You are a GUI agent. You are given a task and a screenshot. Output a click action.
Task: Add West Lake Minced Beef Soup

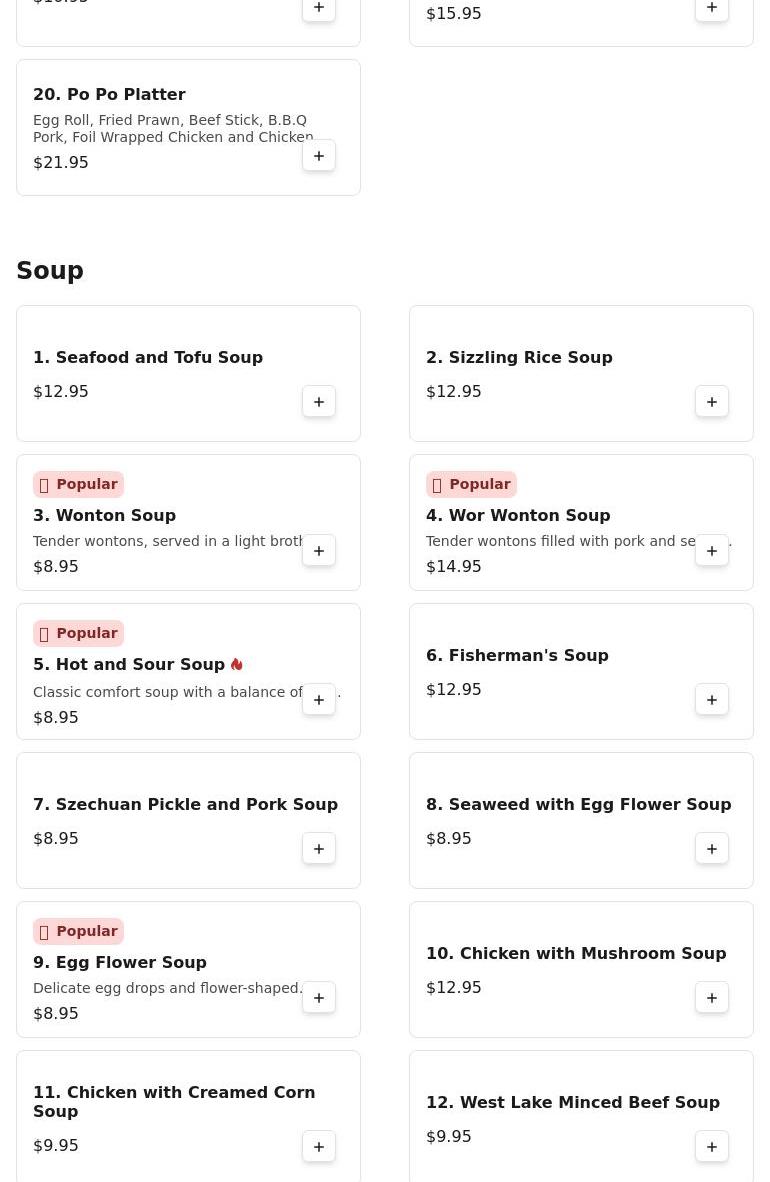(712, 1147)
